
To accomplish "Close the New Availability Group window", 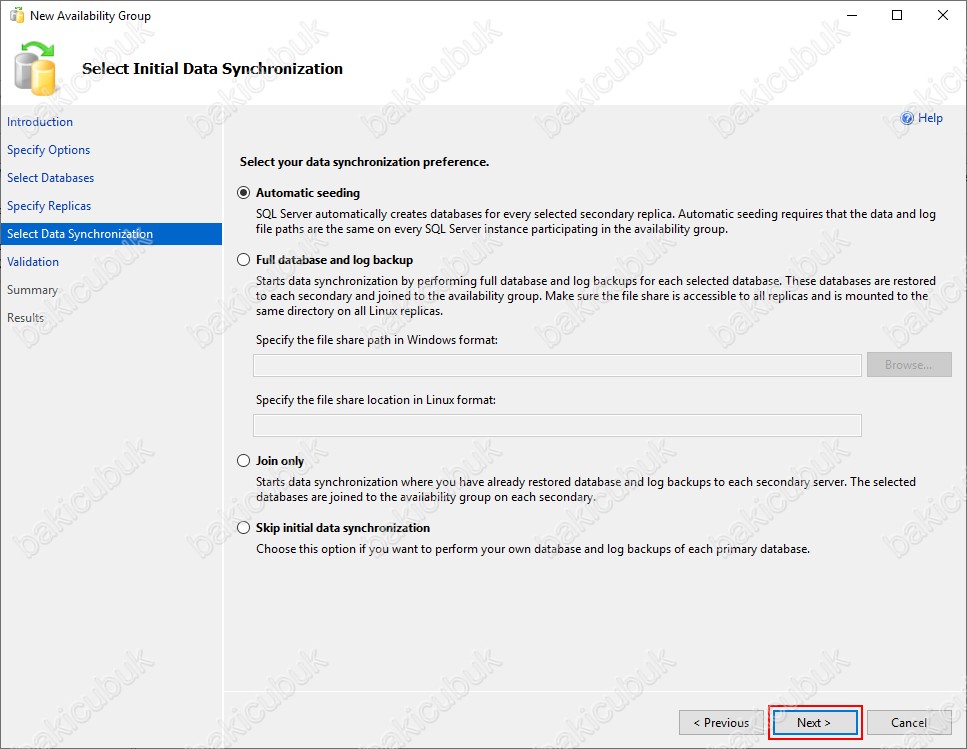I will (943, 15).
